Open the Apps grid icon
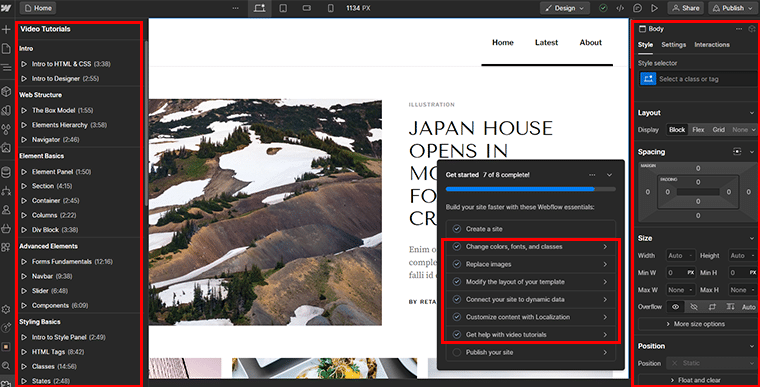760x387 pixels. tap(6, 247)
